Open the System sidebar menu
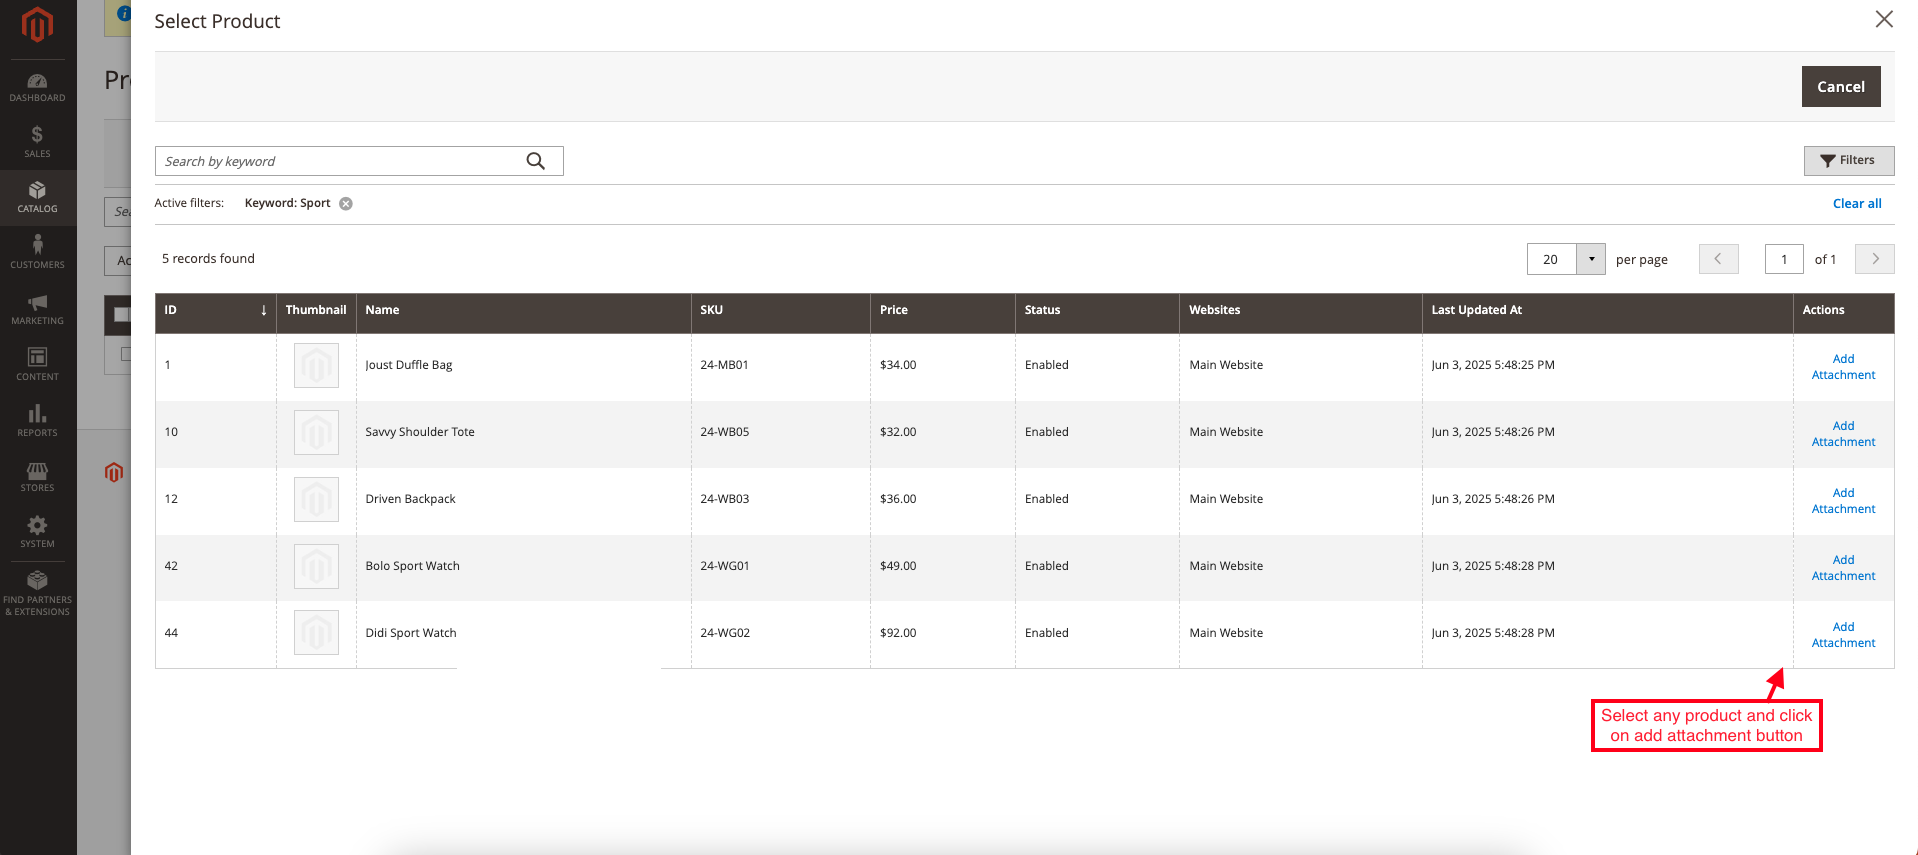Screen dimensions: 1918x855 (37, 532)
